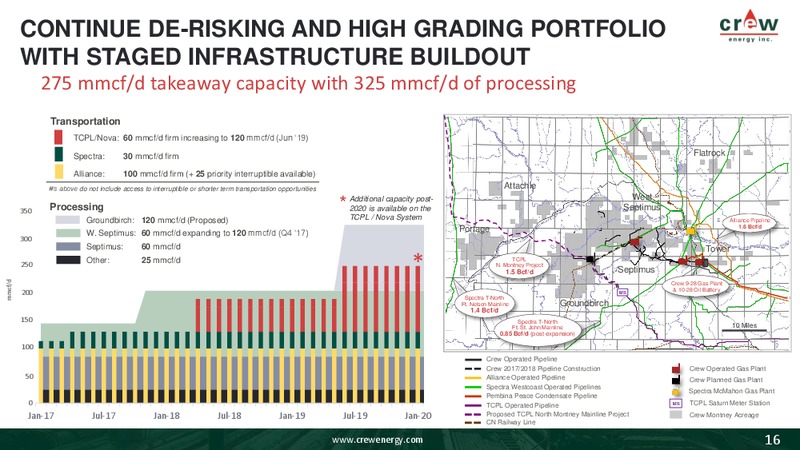This screenshot has width=800, height=450.
Task: Click the slide number 16
Action: [x=772, y=439]
